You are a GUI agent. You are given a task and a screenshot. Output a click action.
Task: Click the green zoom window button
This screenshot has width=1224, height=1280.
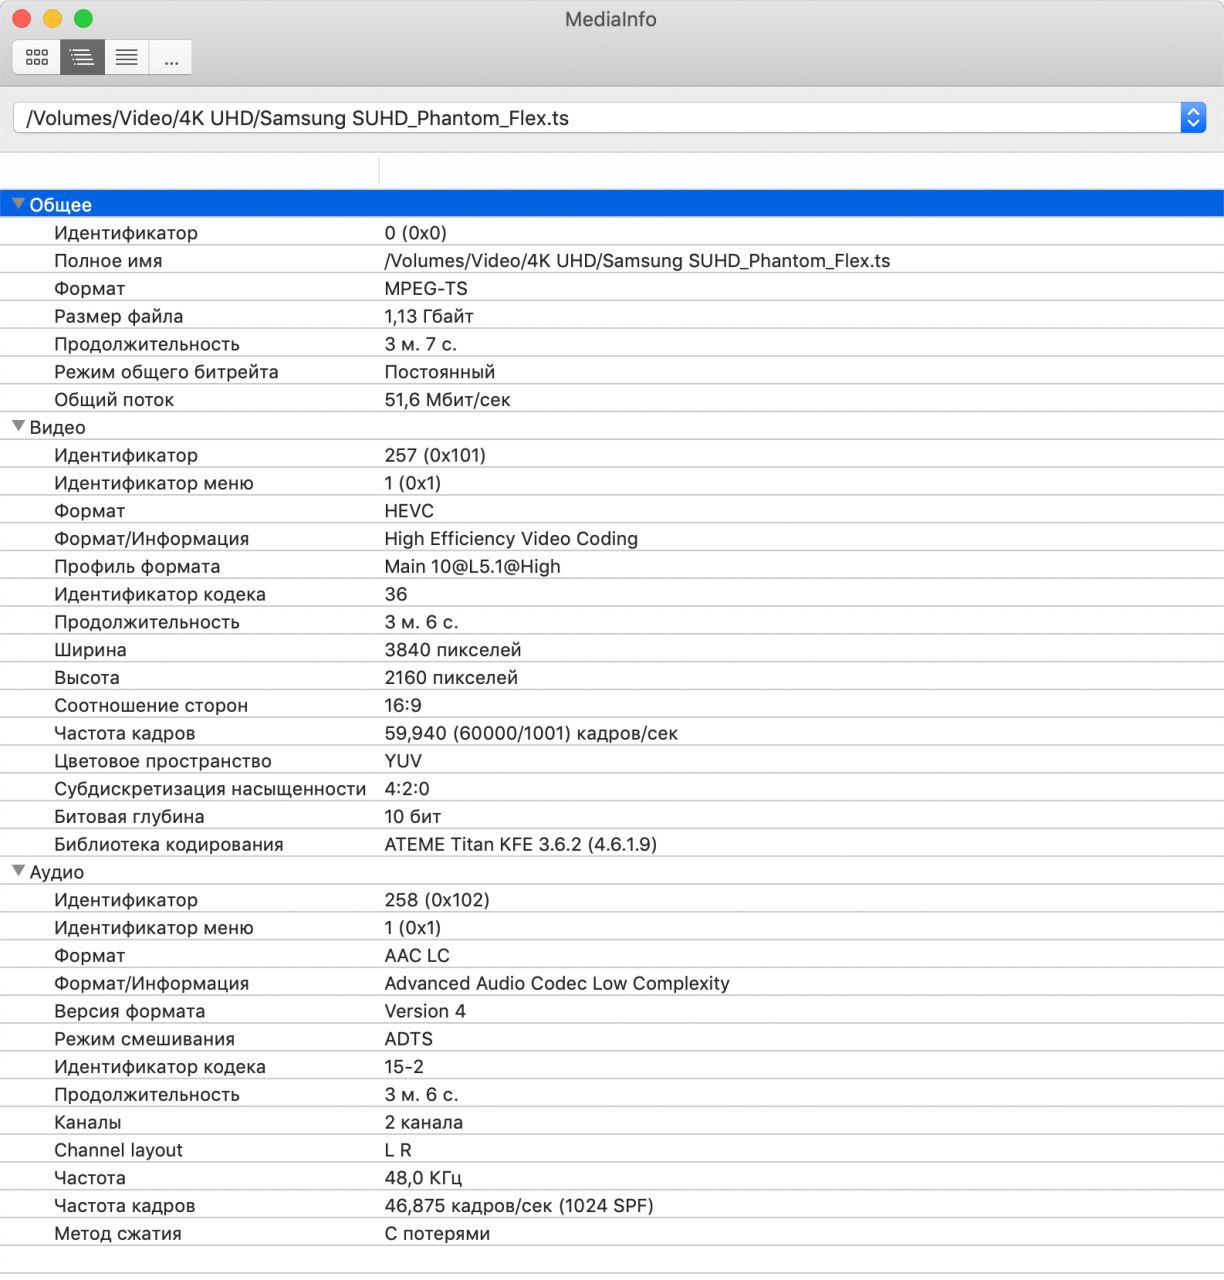(83, 18)
